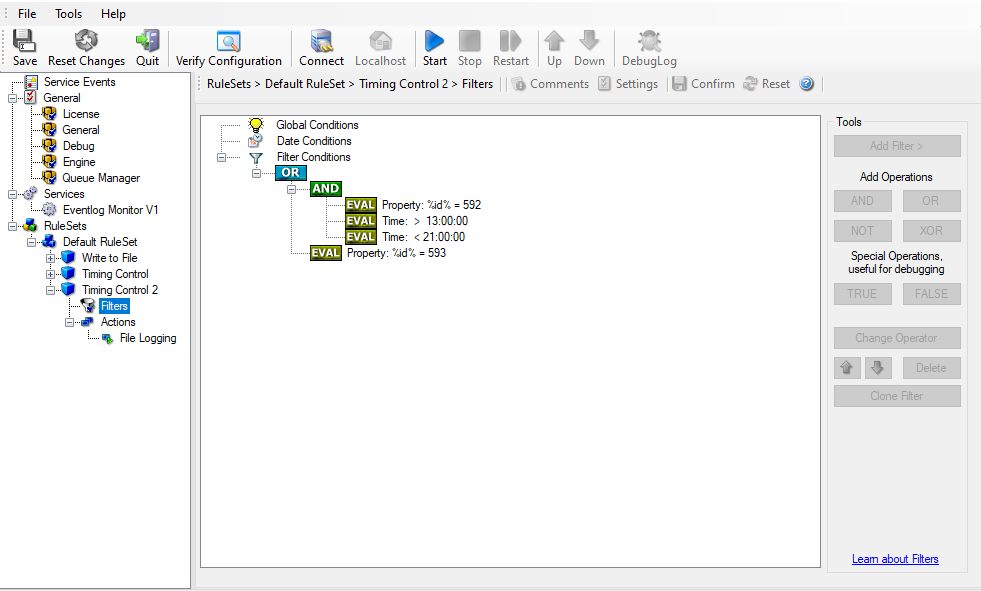
Task: Open Verify Configuration tool
Action: [x=229, y=41]
